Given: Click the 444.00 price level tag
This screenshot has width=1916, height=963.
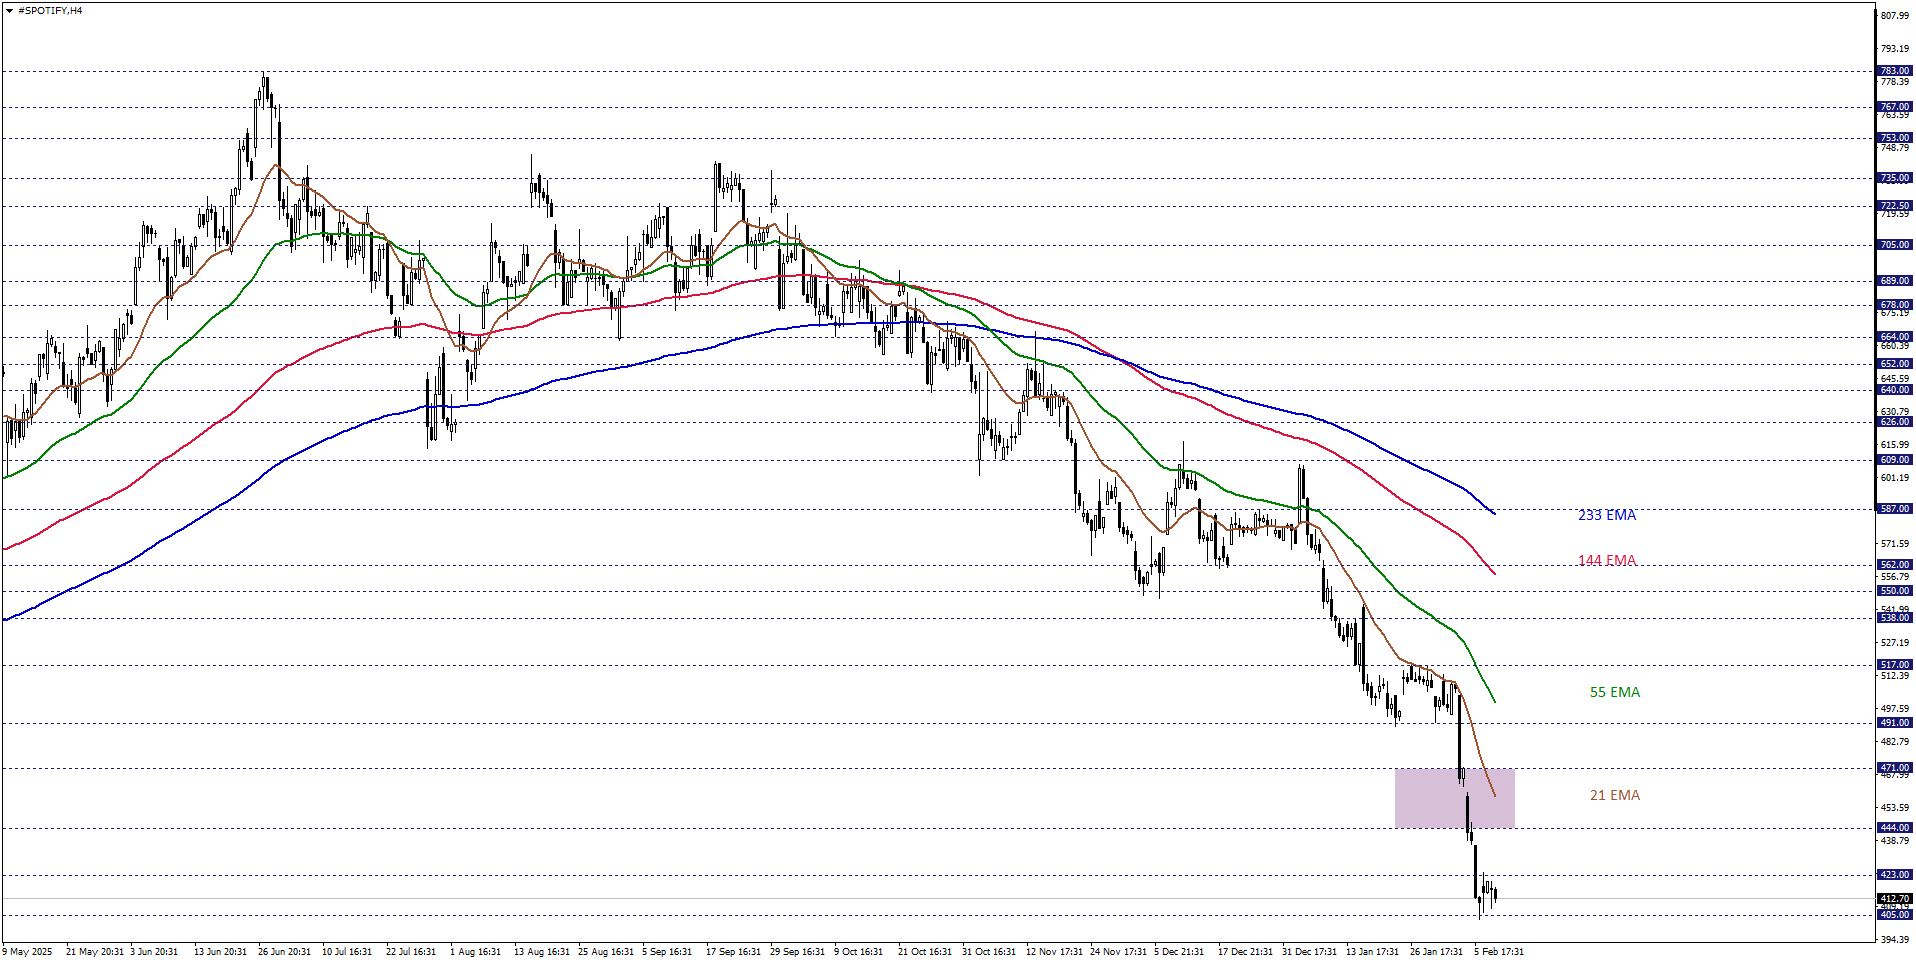Looking at the screenshot, I should coord(1894,828).
